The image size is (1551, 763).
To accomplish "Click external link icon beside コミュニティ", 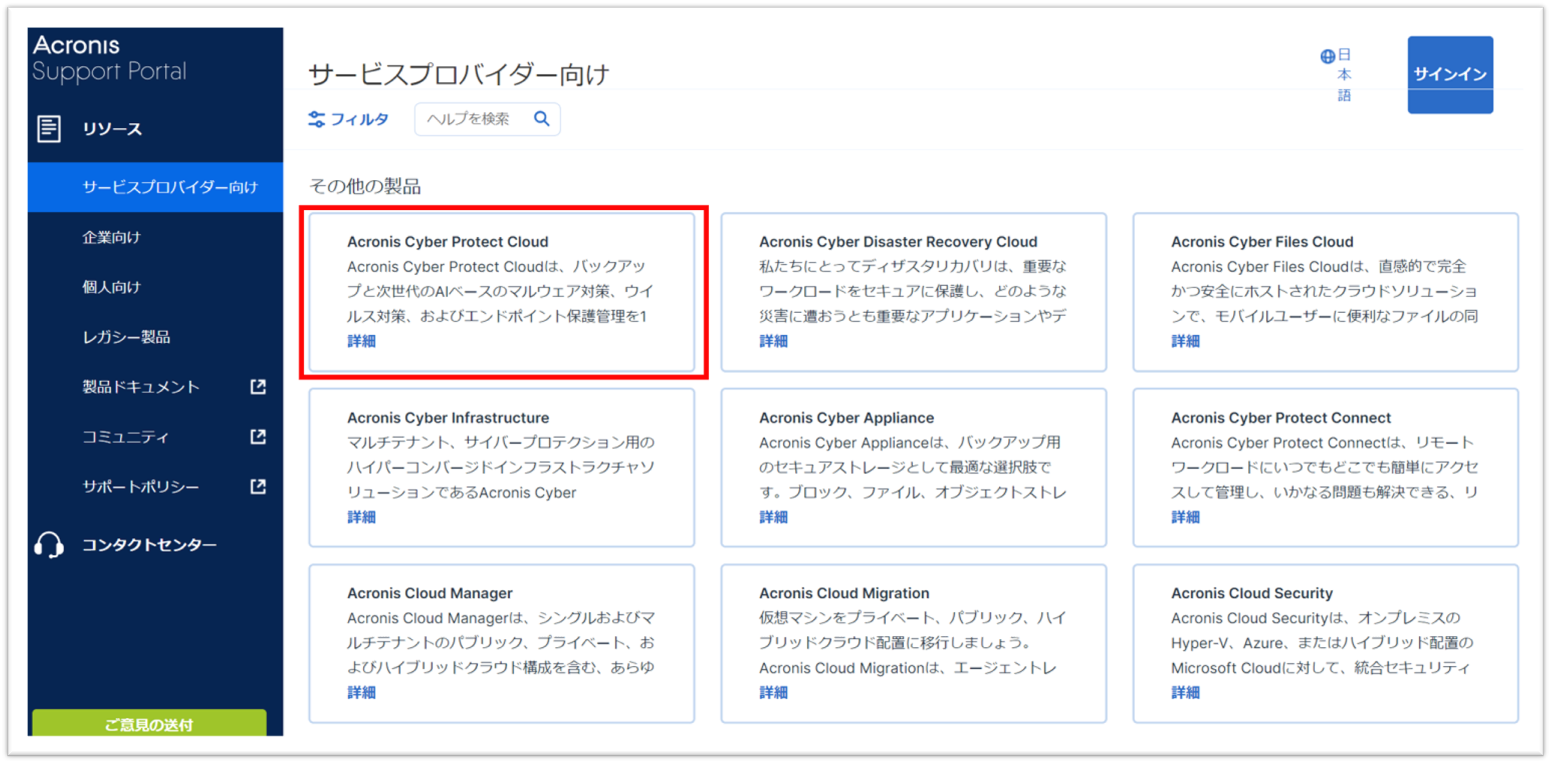I will 258,437.
